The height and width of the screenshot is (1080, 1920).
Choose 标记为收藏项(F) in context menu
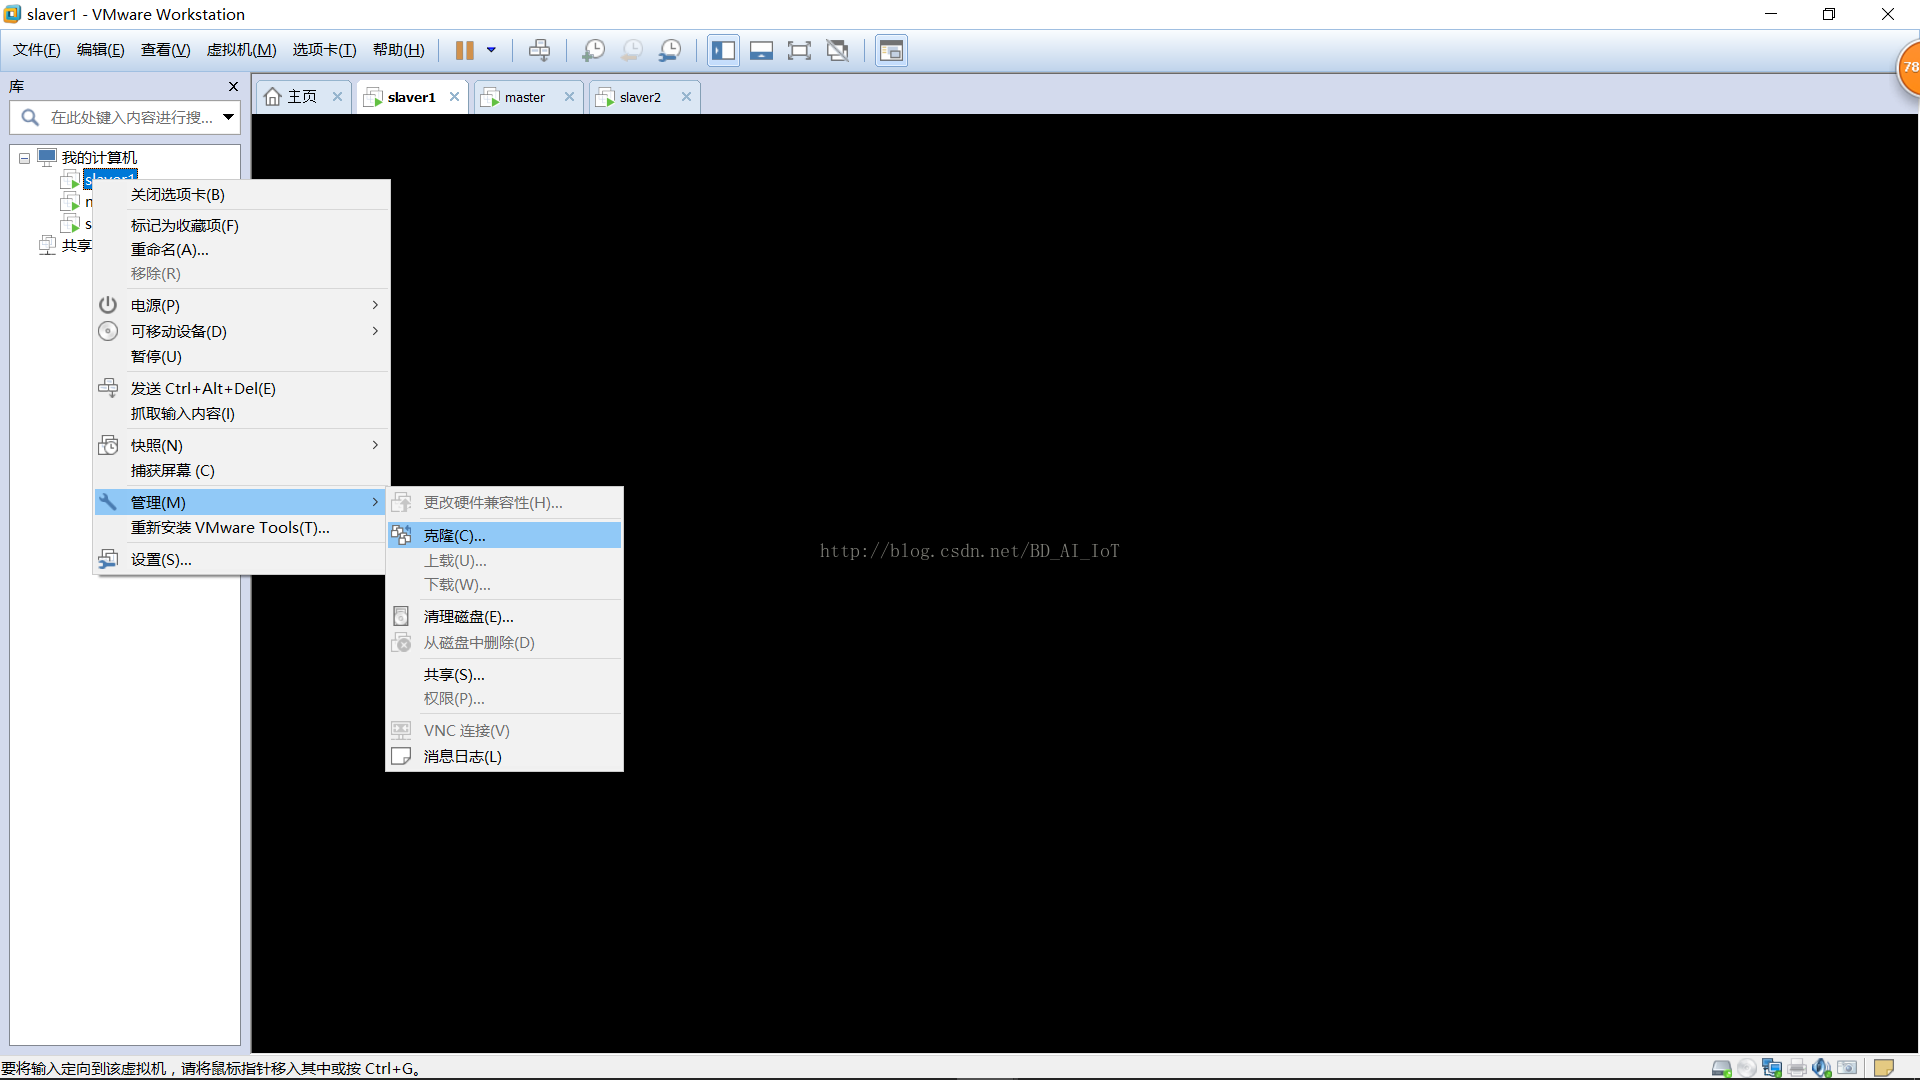(x=241, y=225)
